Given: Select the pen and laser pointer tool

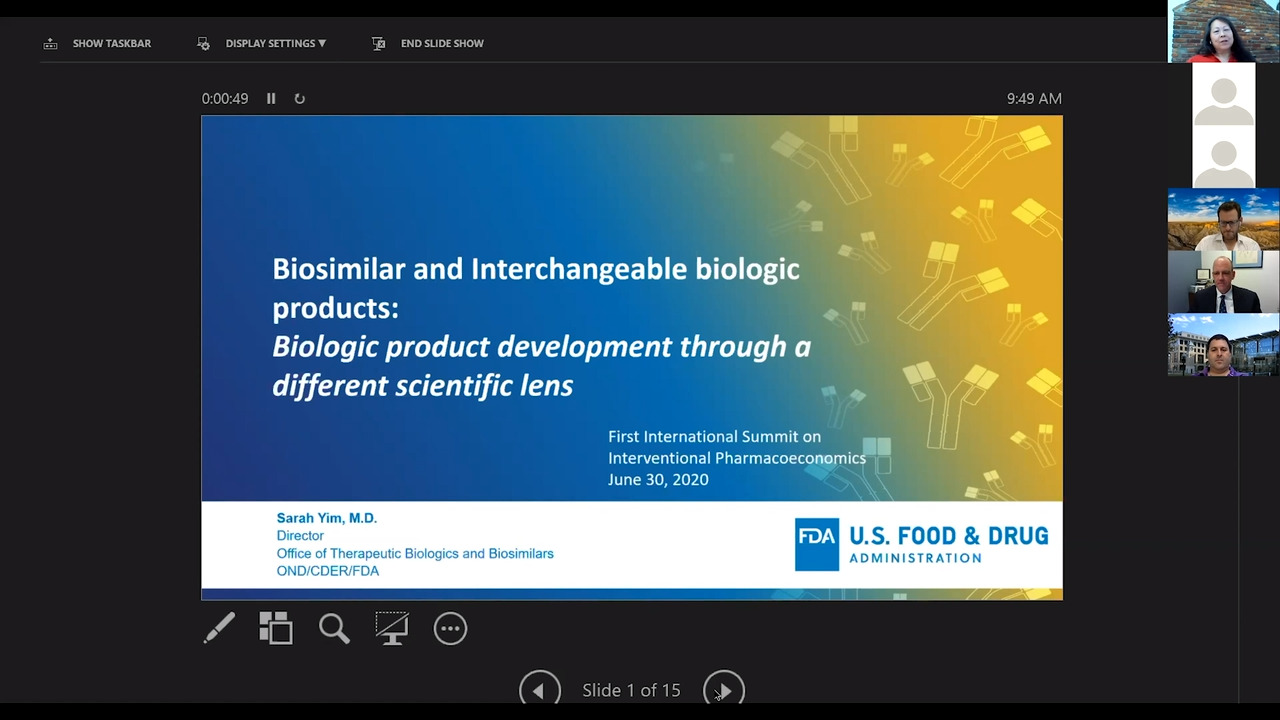Looking at the screenshot, I should click(x=219, y=628).
